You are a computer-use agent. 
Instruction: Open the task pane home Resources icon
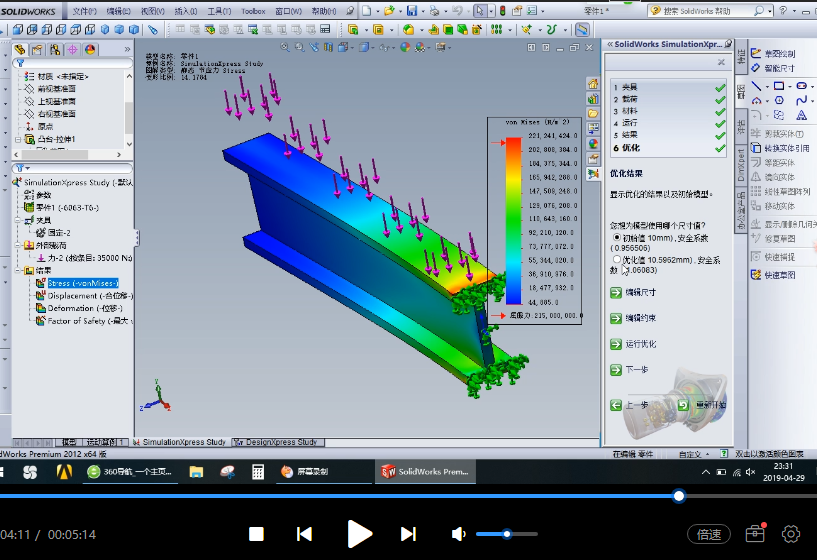[593, 84]
